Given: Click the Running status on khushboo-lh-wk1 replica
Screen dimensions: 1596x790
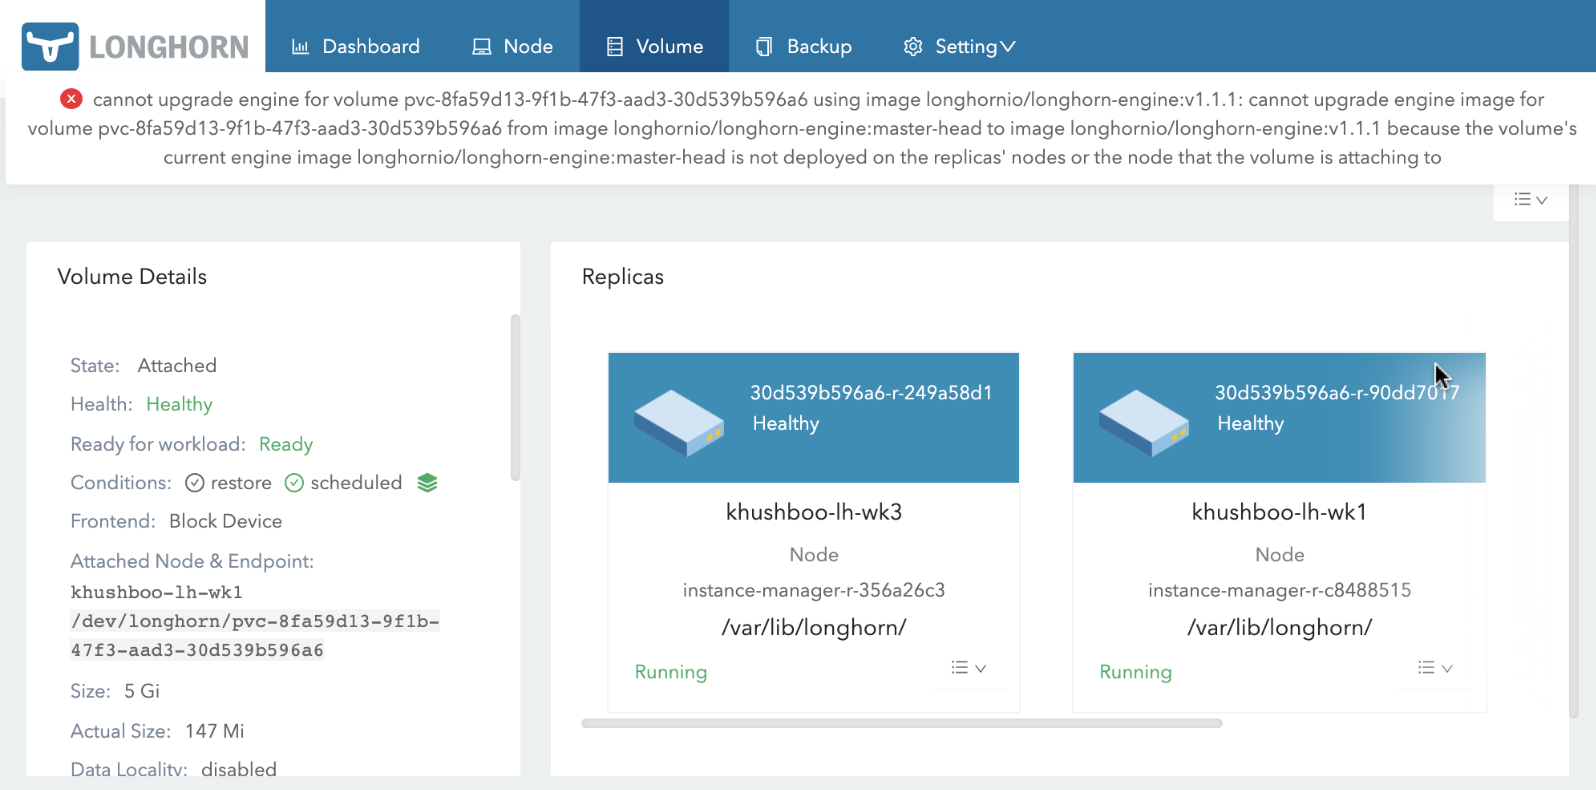Looking at the screenshot, I should click(x=1136, y=672).
